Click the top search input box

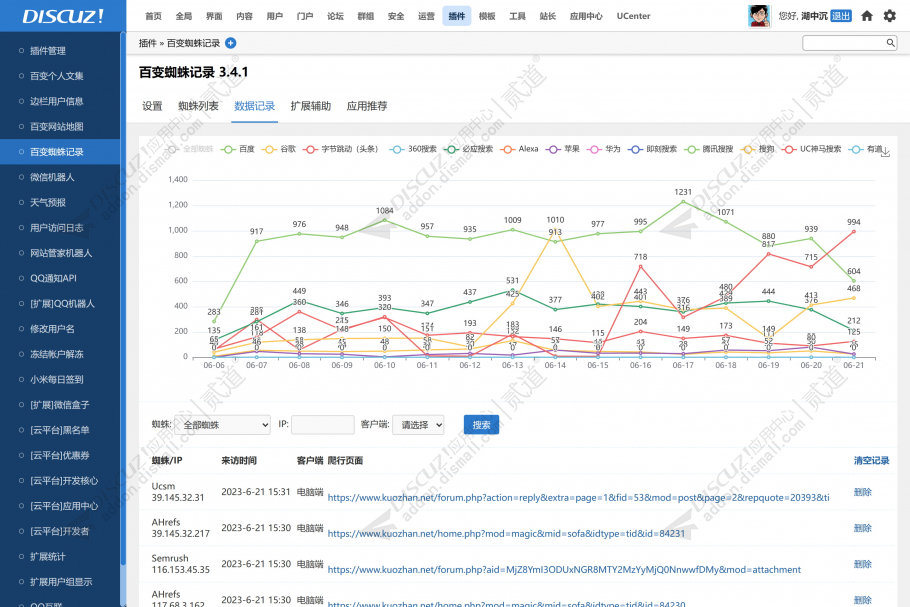[x=850, y=42]
